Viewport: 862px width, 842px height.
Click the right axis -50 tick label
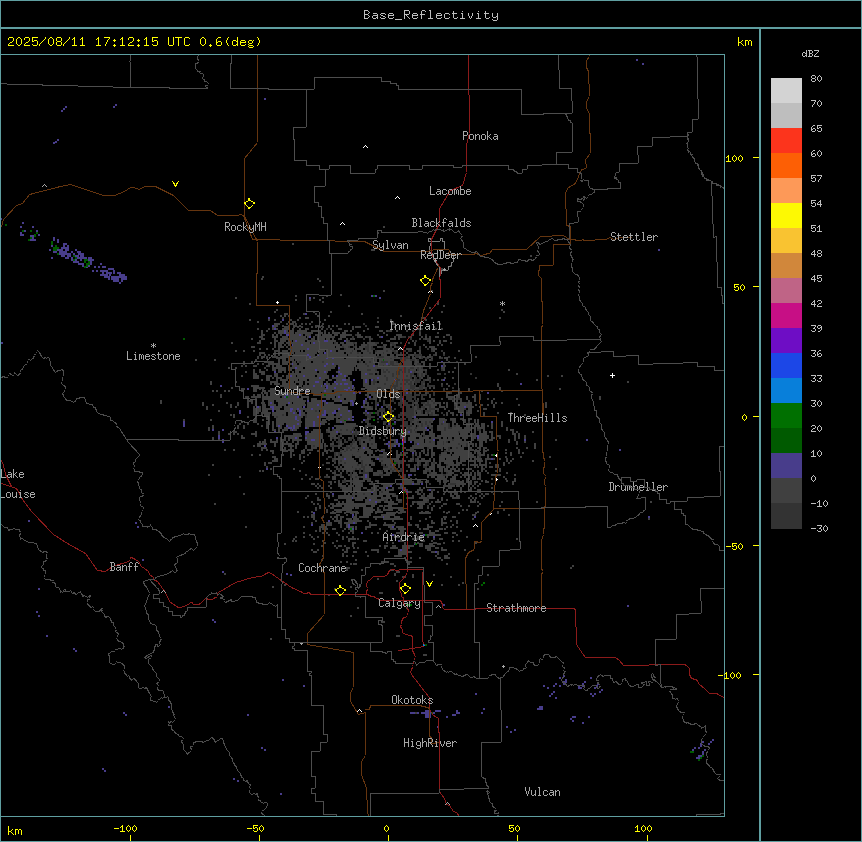click(x=734, y=546)
